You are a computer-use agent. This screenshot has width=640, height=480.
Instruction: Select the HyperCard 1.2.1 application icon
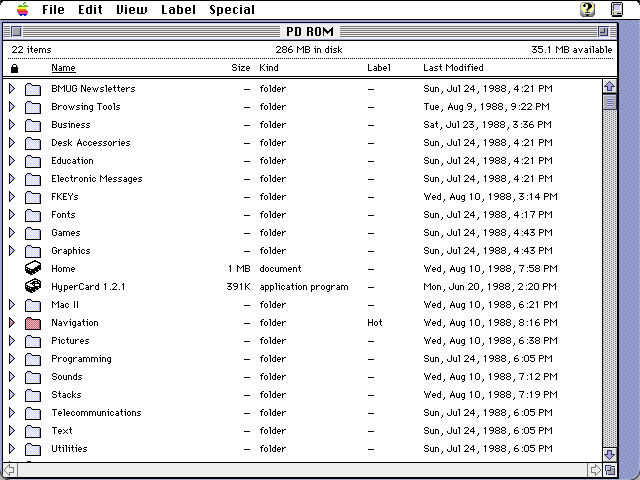pyautogui.click(x=33, y=286)
